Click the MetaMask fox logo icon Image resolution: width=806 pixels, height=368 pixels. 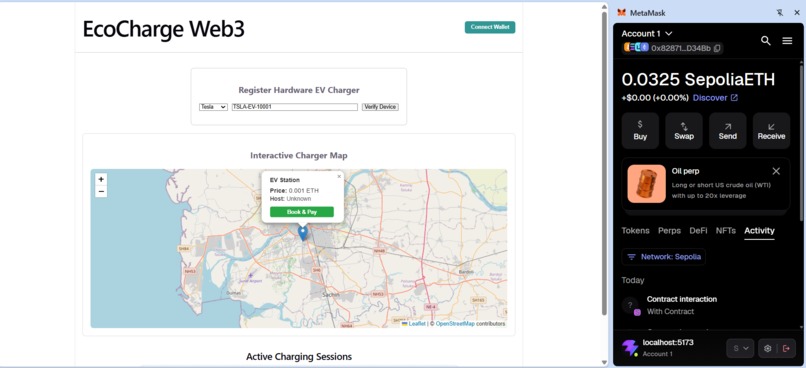point(621,12)
